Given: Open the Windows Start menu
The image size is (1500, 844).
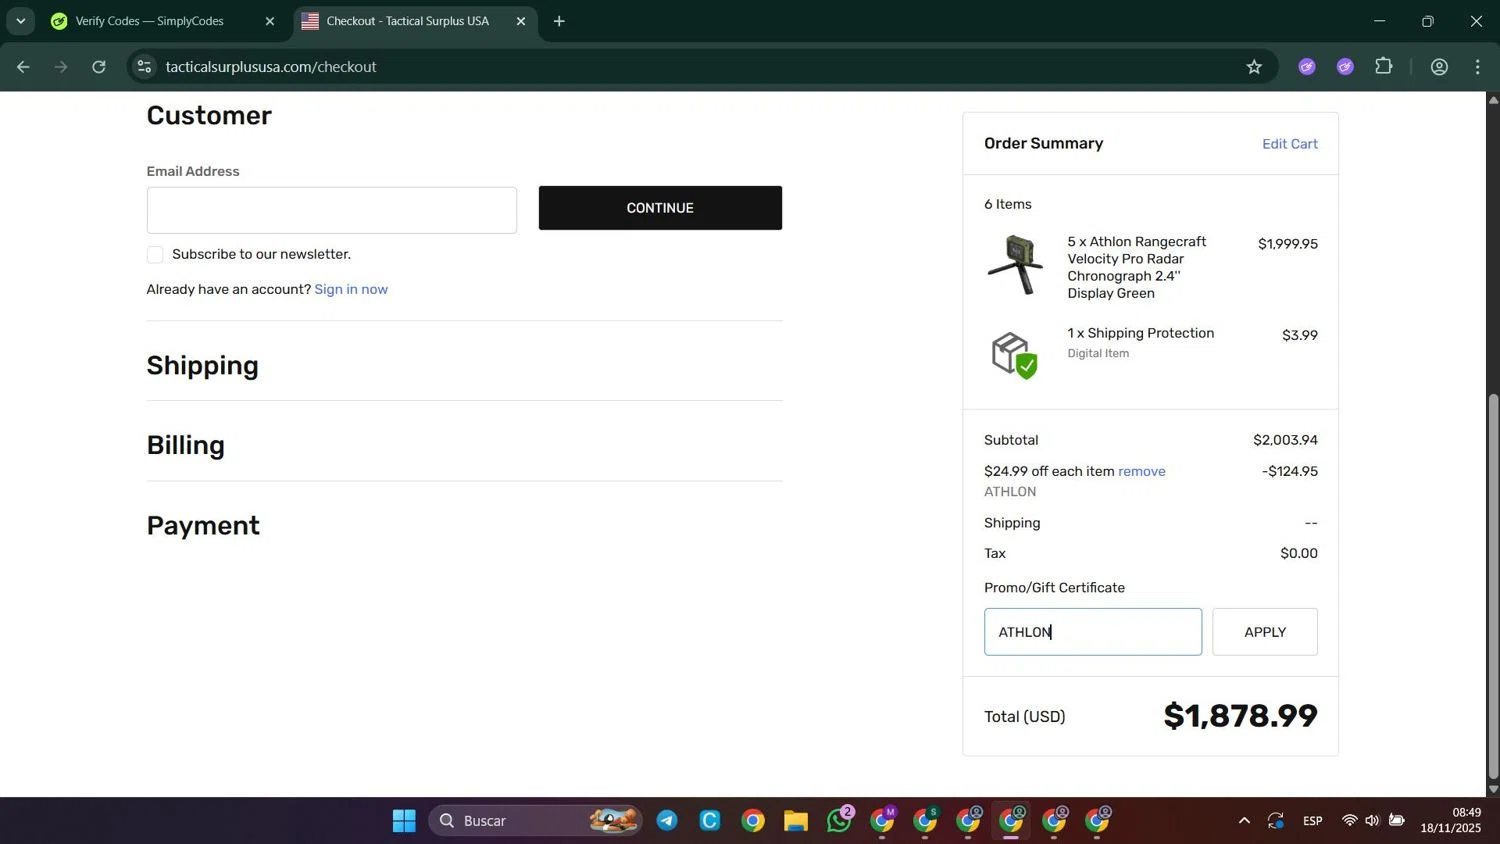Looking at the screenshot, I should [x=404, y=821].
